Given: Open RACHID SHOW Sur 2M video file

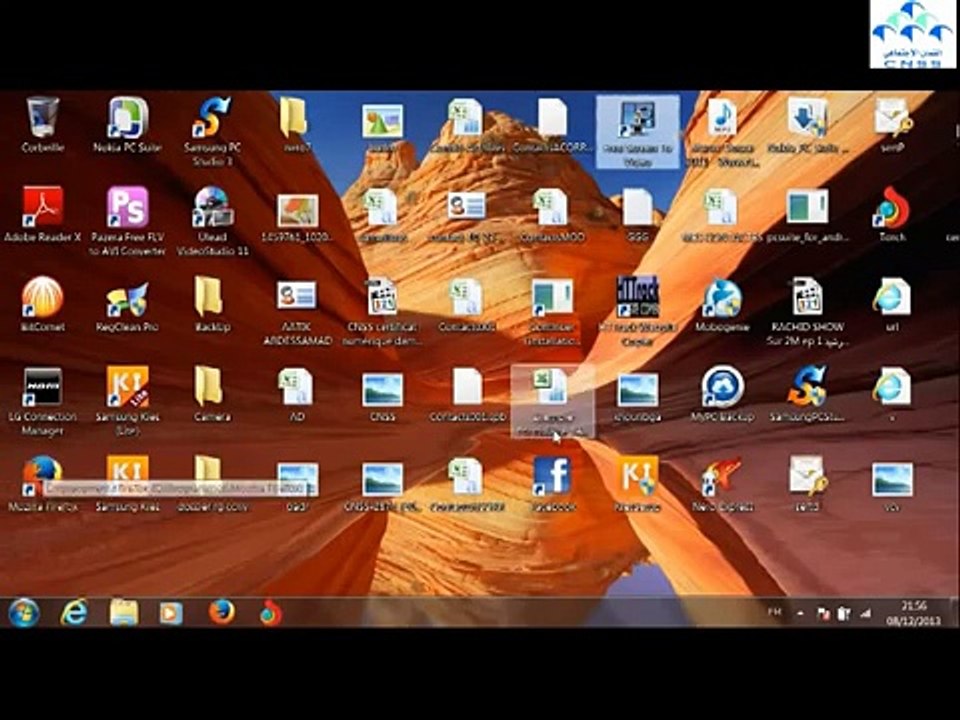Looking at the screenshot, I should click(x=807, y=311).
